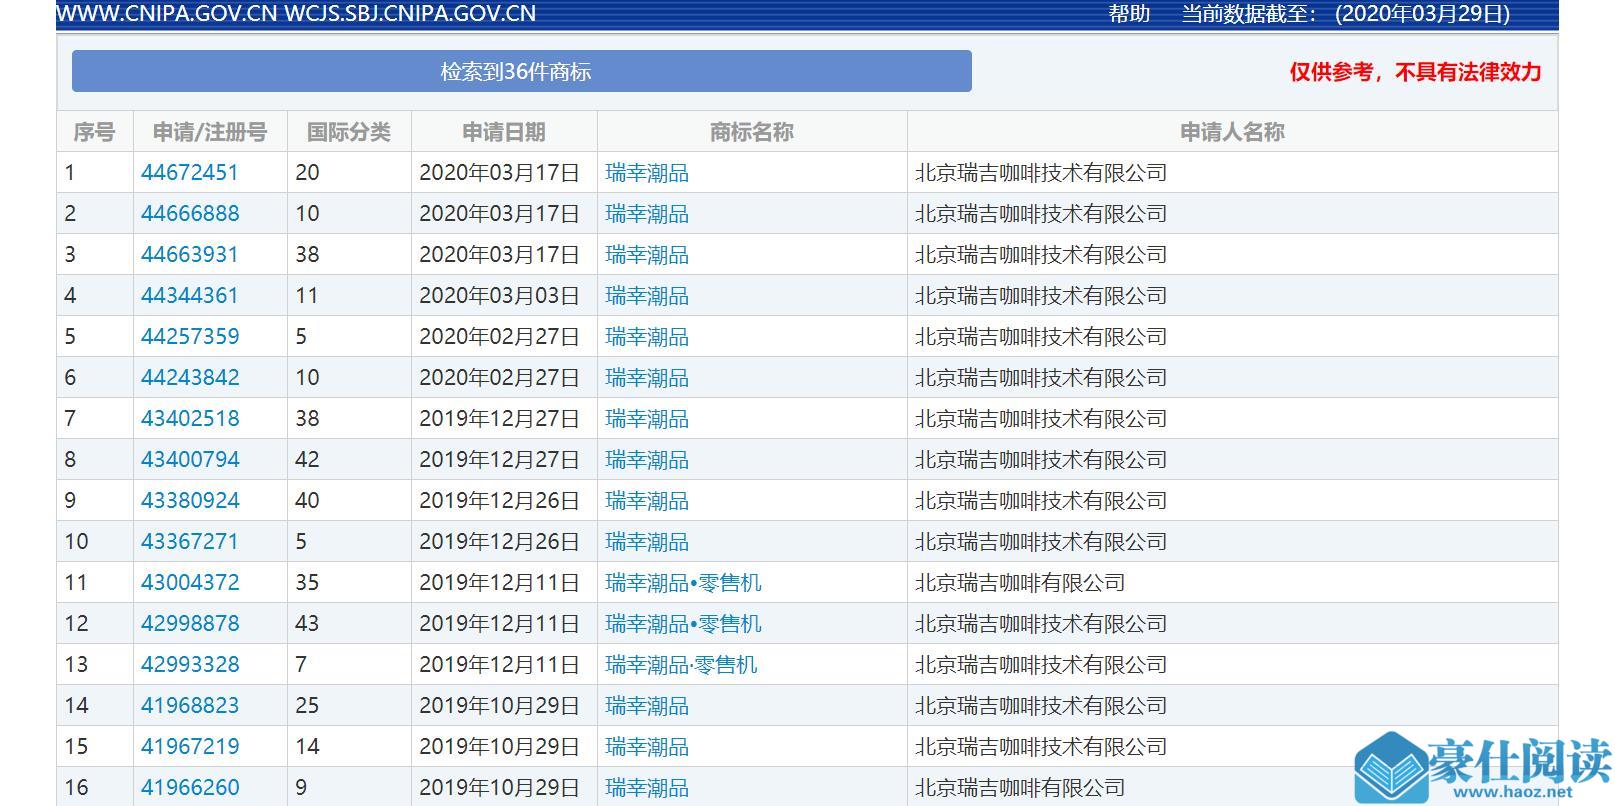Viewport: 1615px width, 806px height.
Task: Select applicant 北京瑞吉咖啡有限公司 in row 16
Action: [x=1020, y=788]
